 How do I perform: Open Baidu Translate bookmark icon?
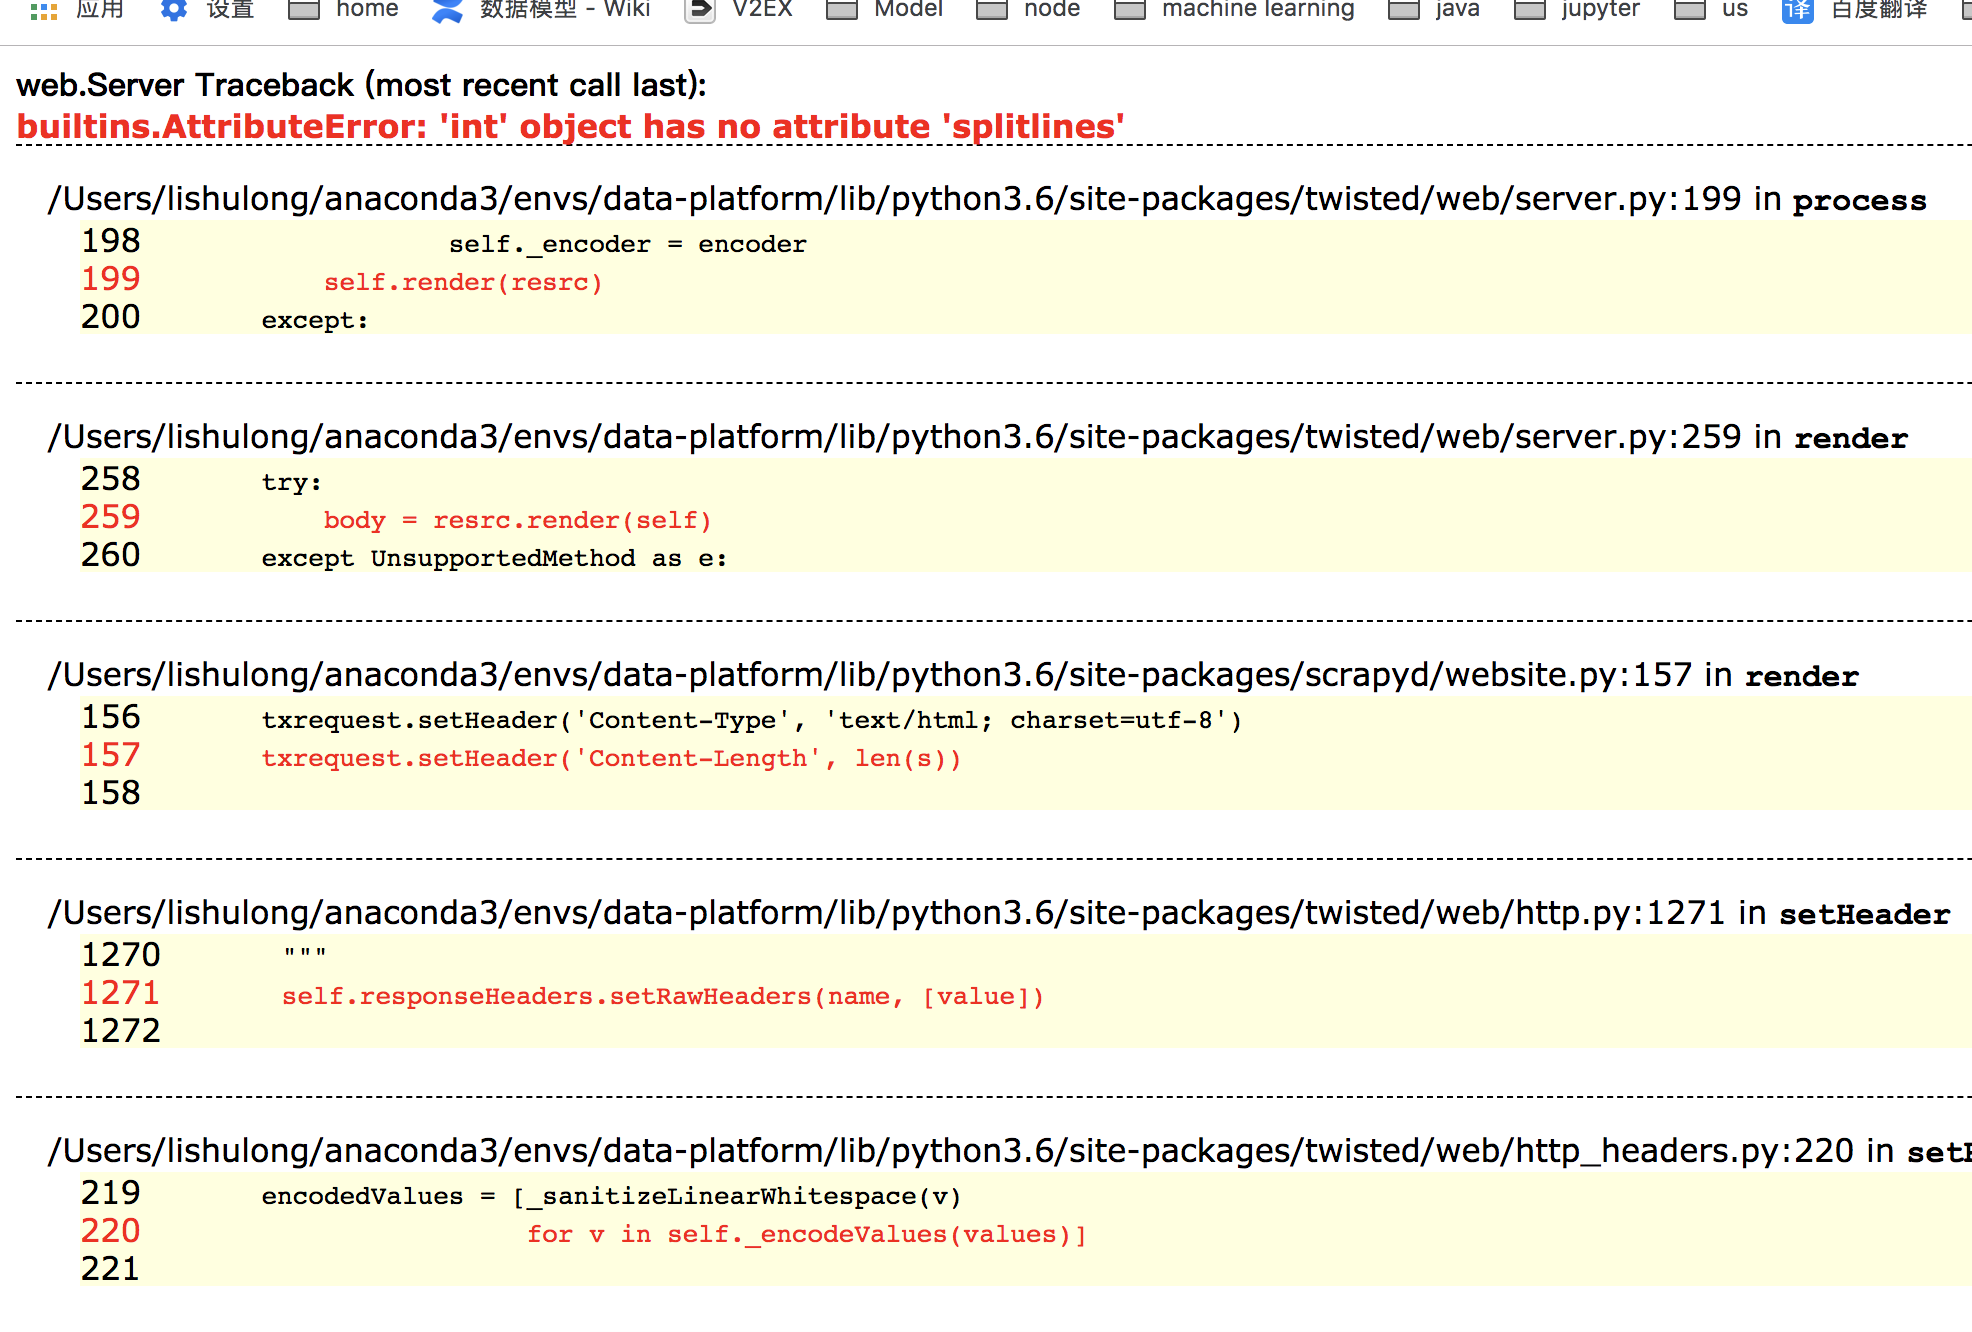pyautogui.click(x=1797, y=10)
